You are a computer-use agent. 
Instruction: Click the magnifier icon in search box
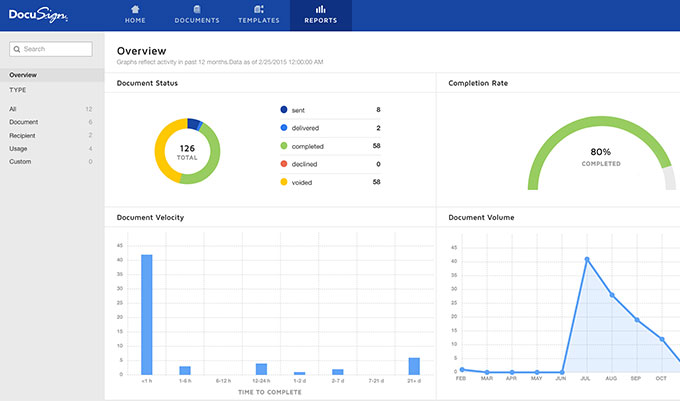17,49
